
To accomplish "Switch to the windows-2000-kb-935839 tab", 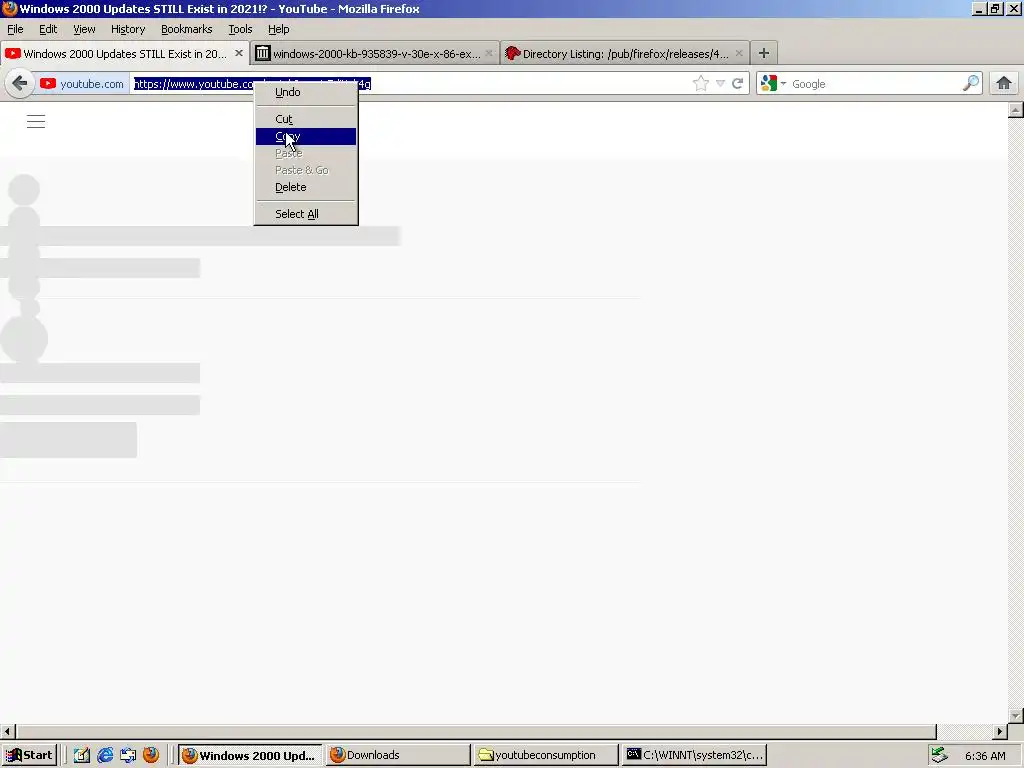I will [x=375, y=54].
